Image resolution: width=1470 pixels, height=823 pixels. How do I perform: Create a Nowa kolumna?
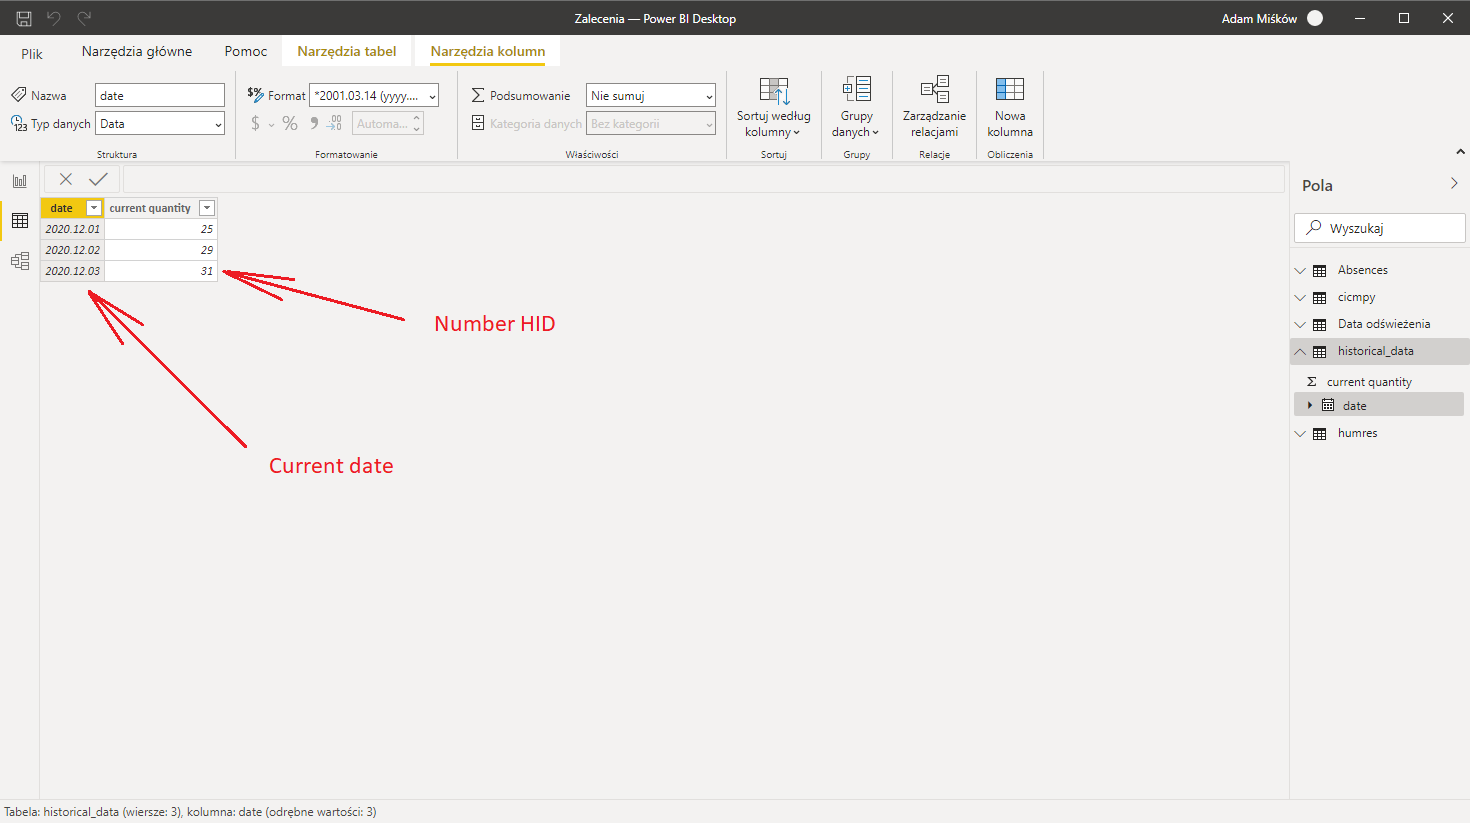tap(1010, 108)
